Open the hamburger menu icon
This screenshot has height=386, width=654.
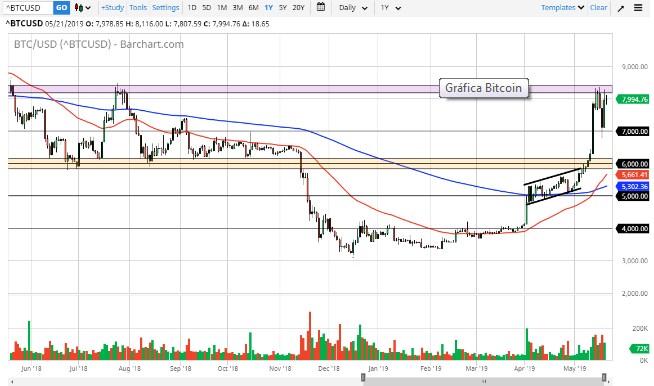coord(638,8)
